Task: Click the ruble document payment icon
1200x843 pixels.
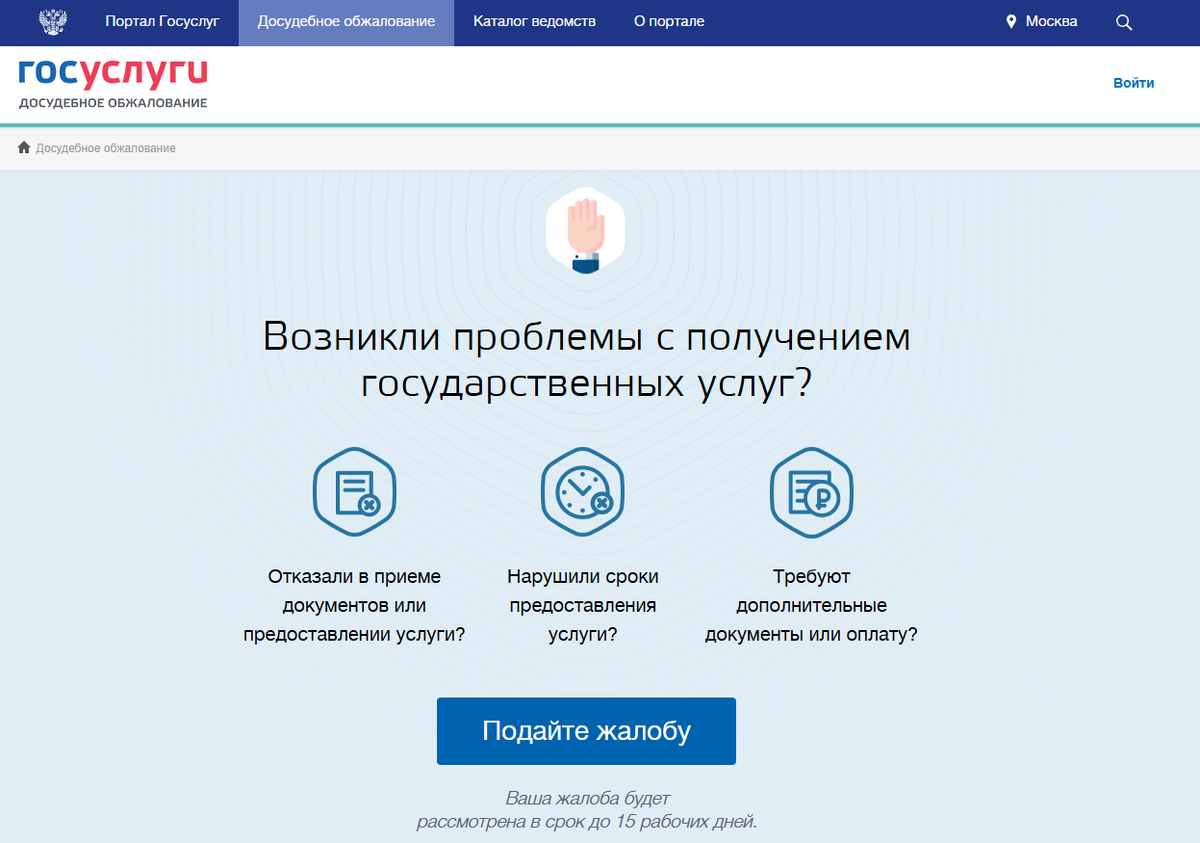Action: tap(811, 493)
